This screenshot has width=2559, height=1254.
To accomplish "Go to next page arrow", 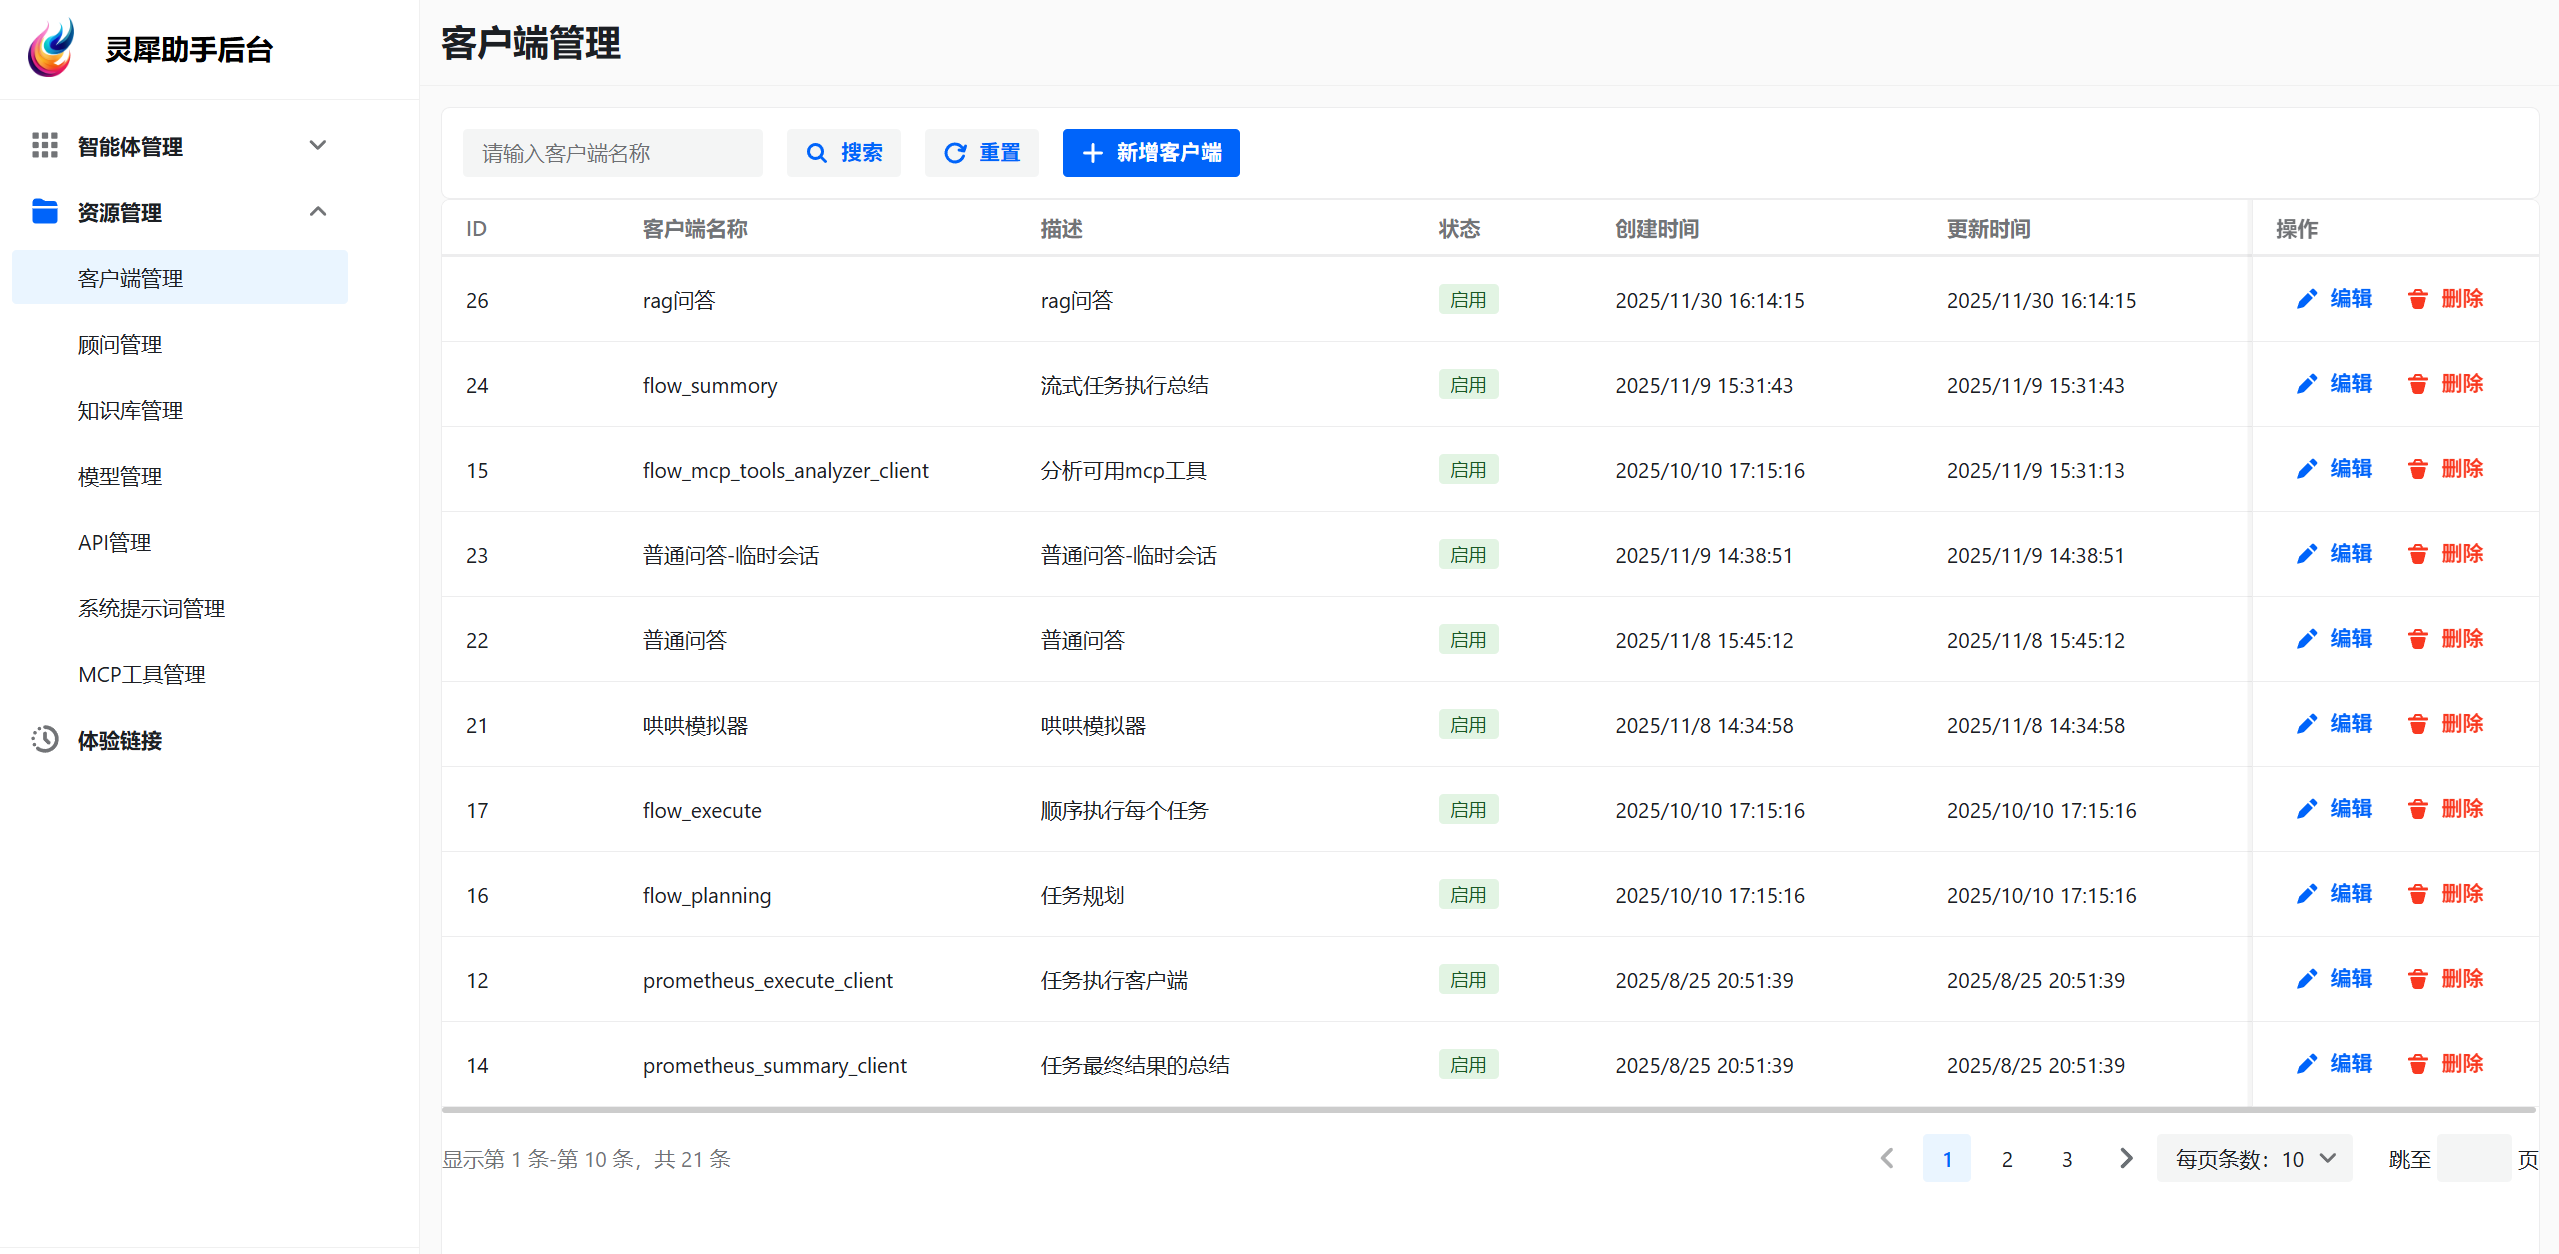I will (2126, 1159).
